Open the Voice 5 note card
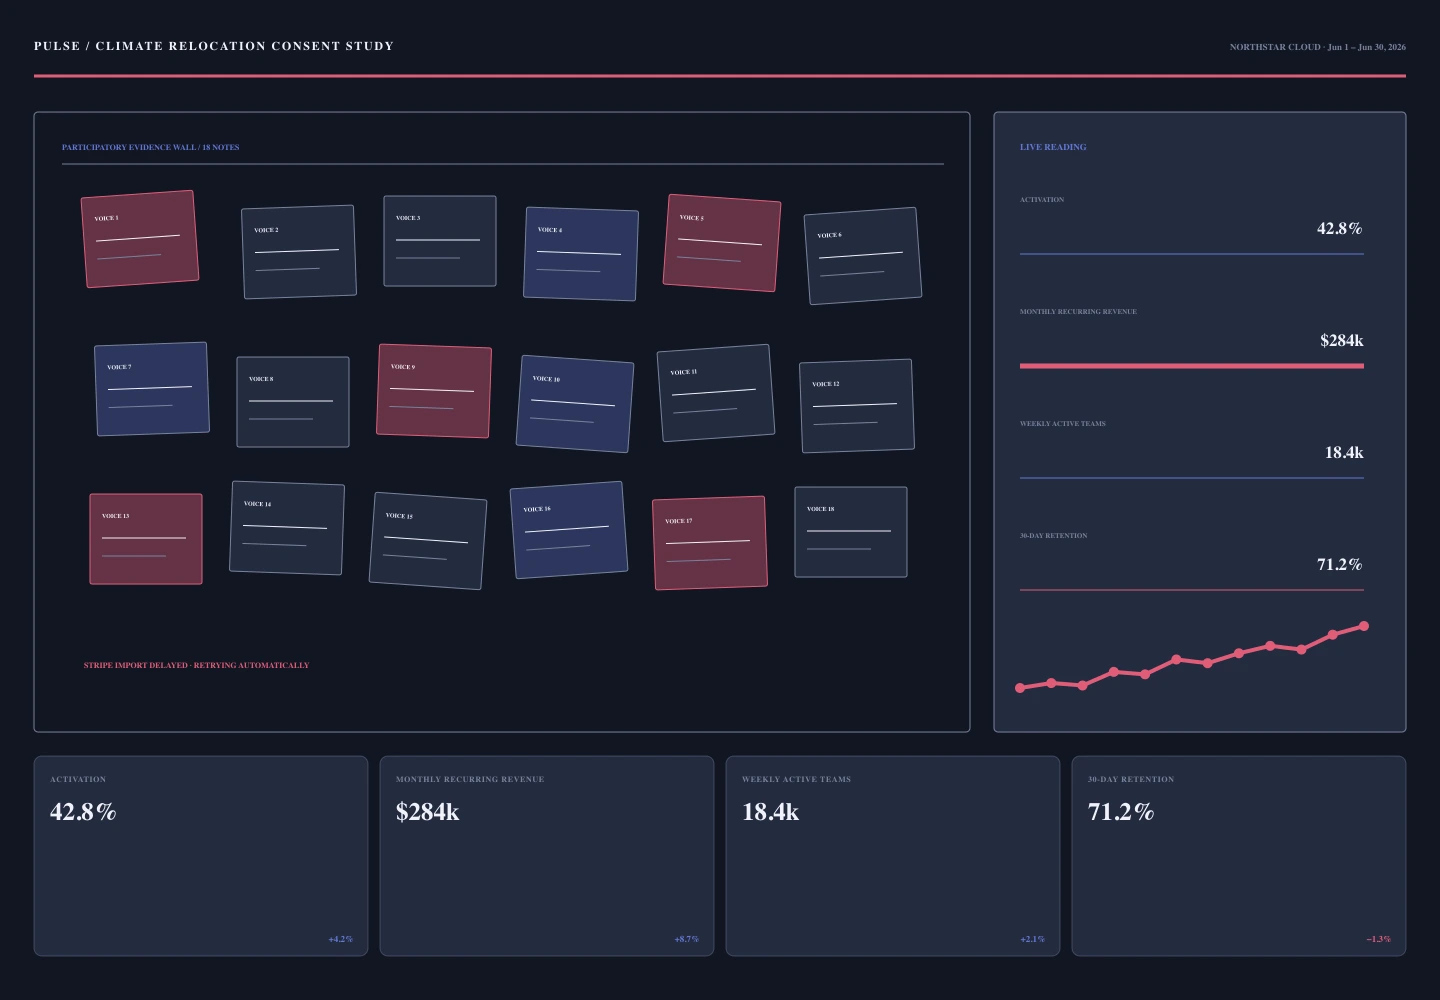The width and height of the screenshot is (1440, 1000). (x=722, y=243)
